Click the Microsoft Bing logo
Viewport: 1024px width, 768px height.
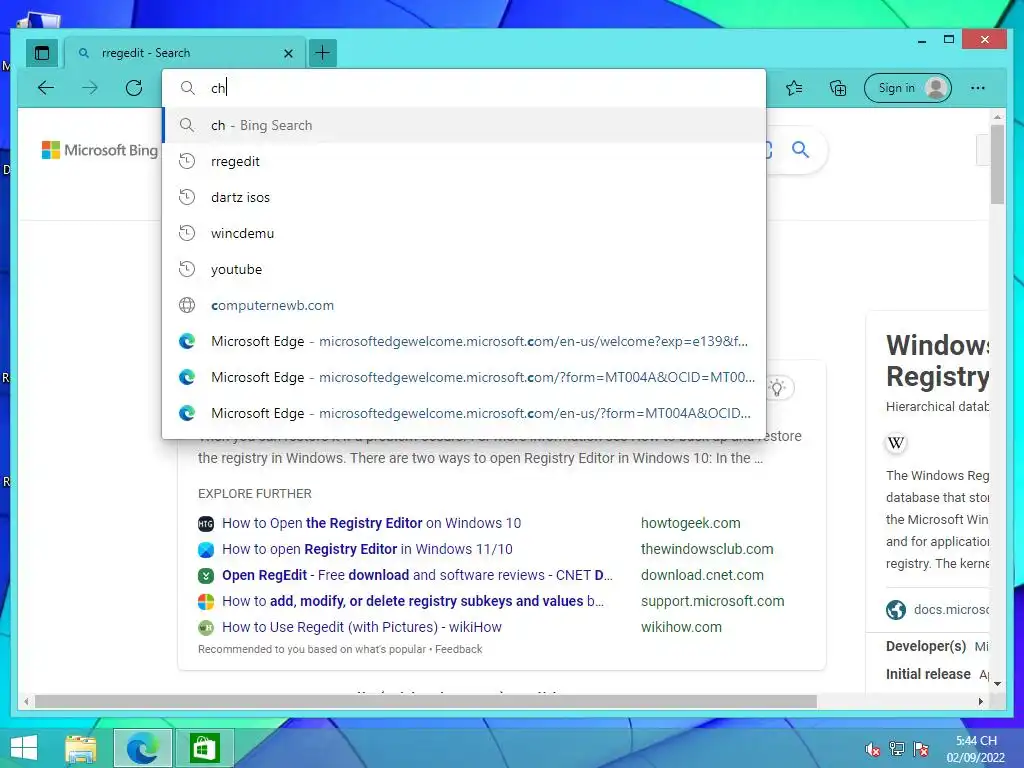click(100, 150)
